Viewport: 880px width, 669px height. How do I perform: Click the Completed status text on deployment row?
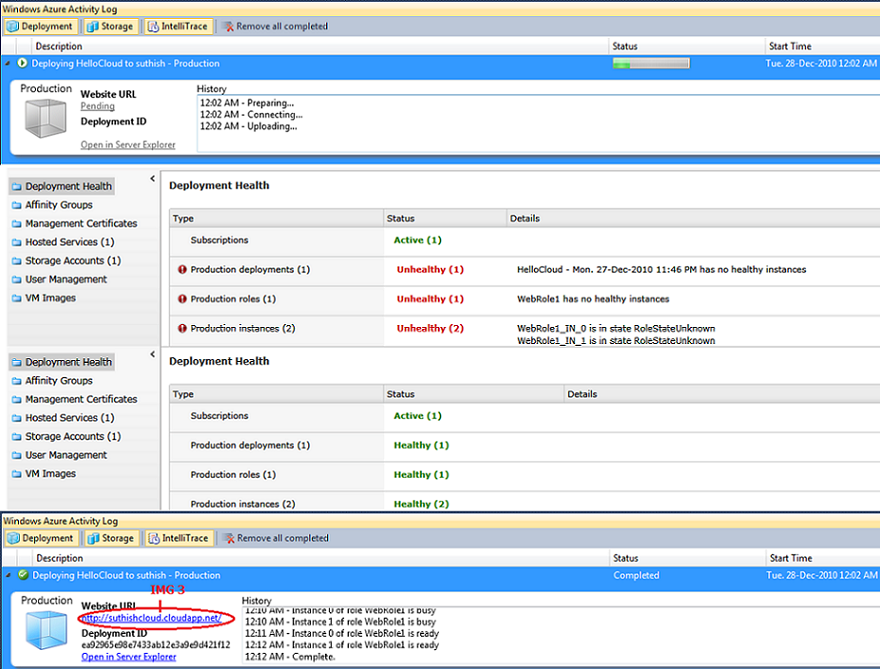click(636, 575)
